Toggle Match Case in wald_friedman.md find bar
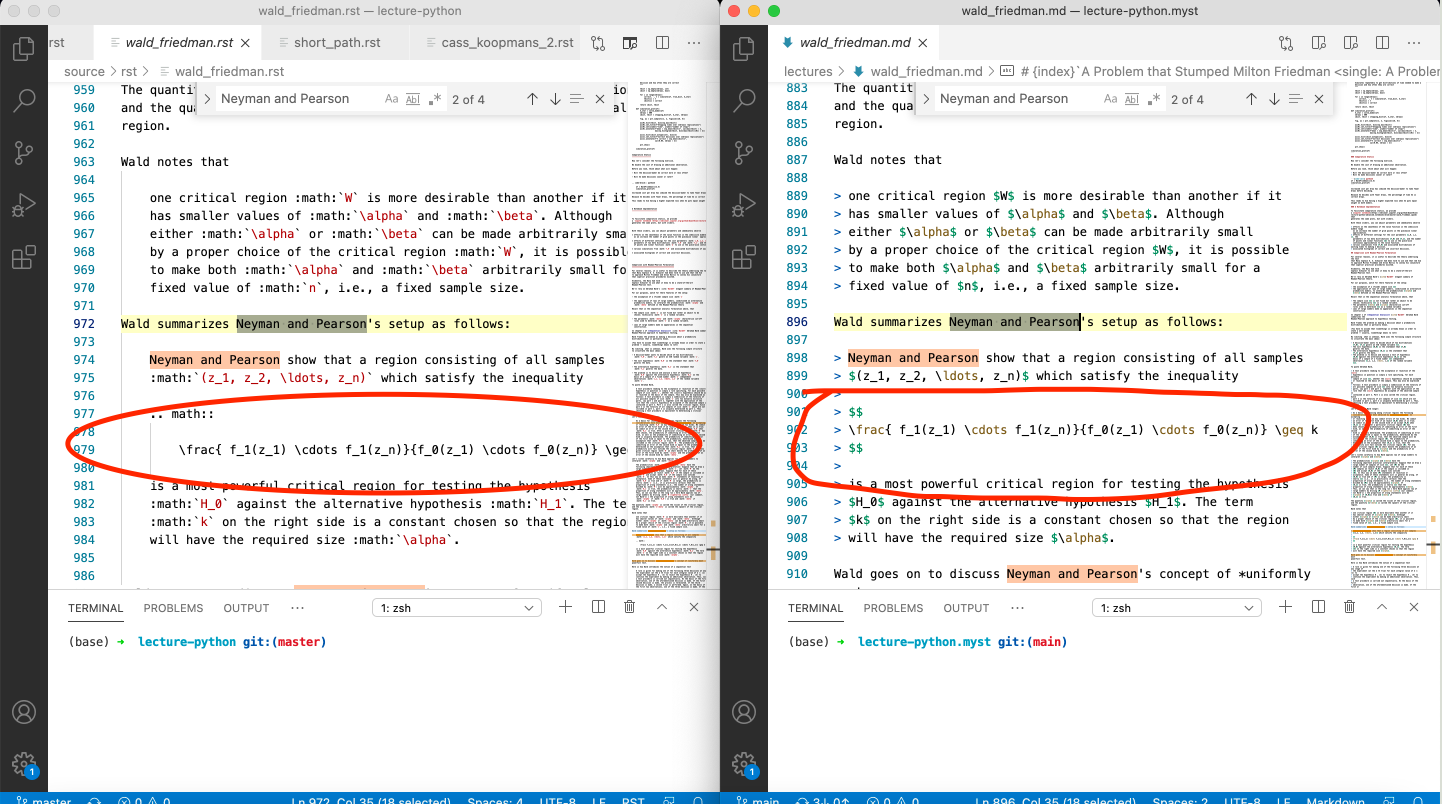1442x804 pixels. click(x=1111, y=99)
